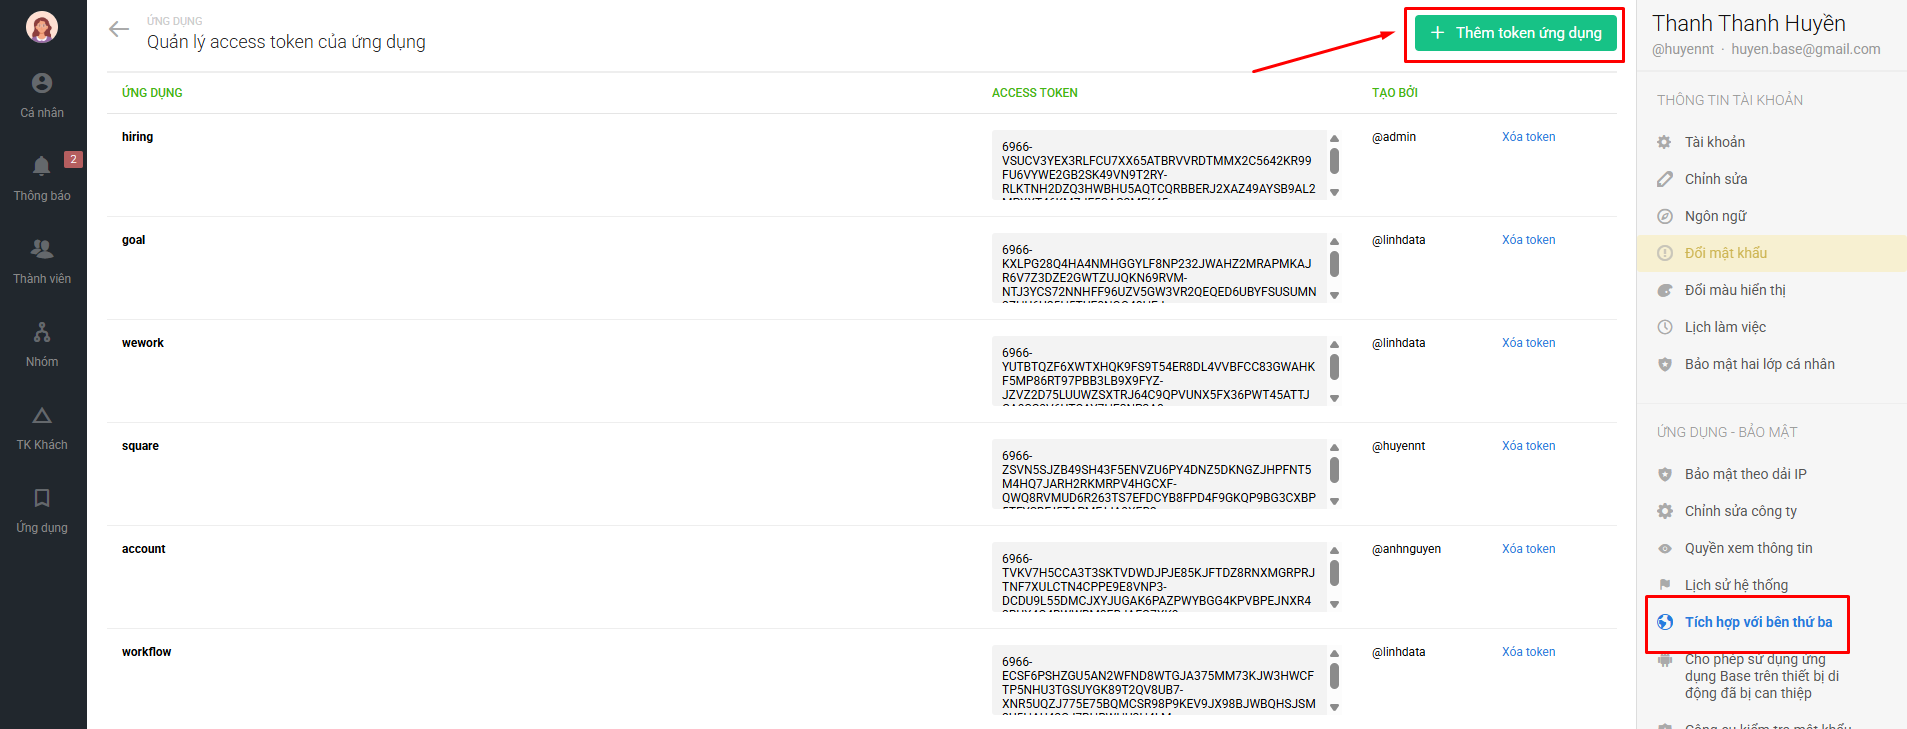Open Bảo mật hai lớp cá nhân
This screenshot has height=729, width=1907.
pos(1771,364)
